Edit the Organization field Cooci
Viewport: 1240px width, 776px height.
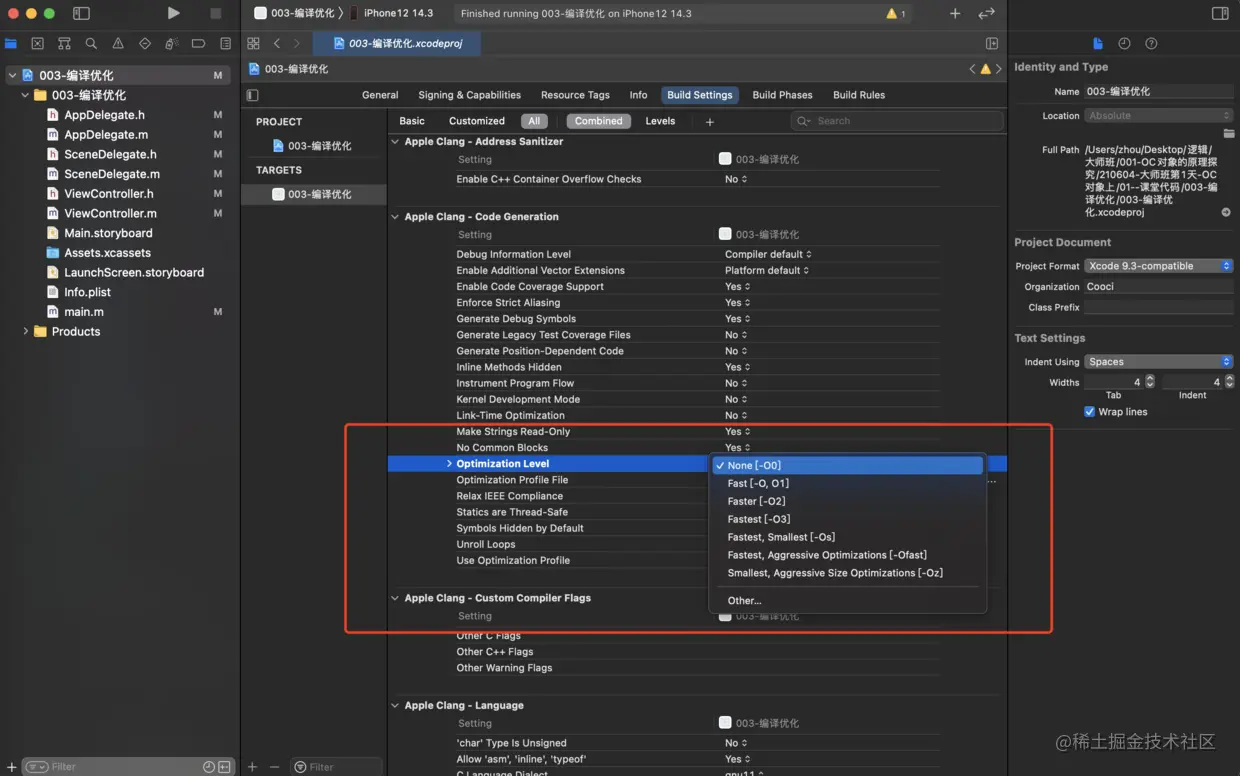coord(1159,286)
